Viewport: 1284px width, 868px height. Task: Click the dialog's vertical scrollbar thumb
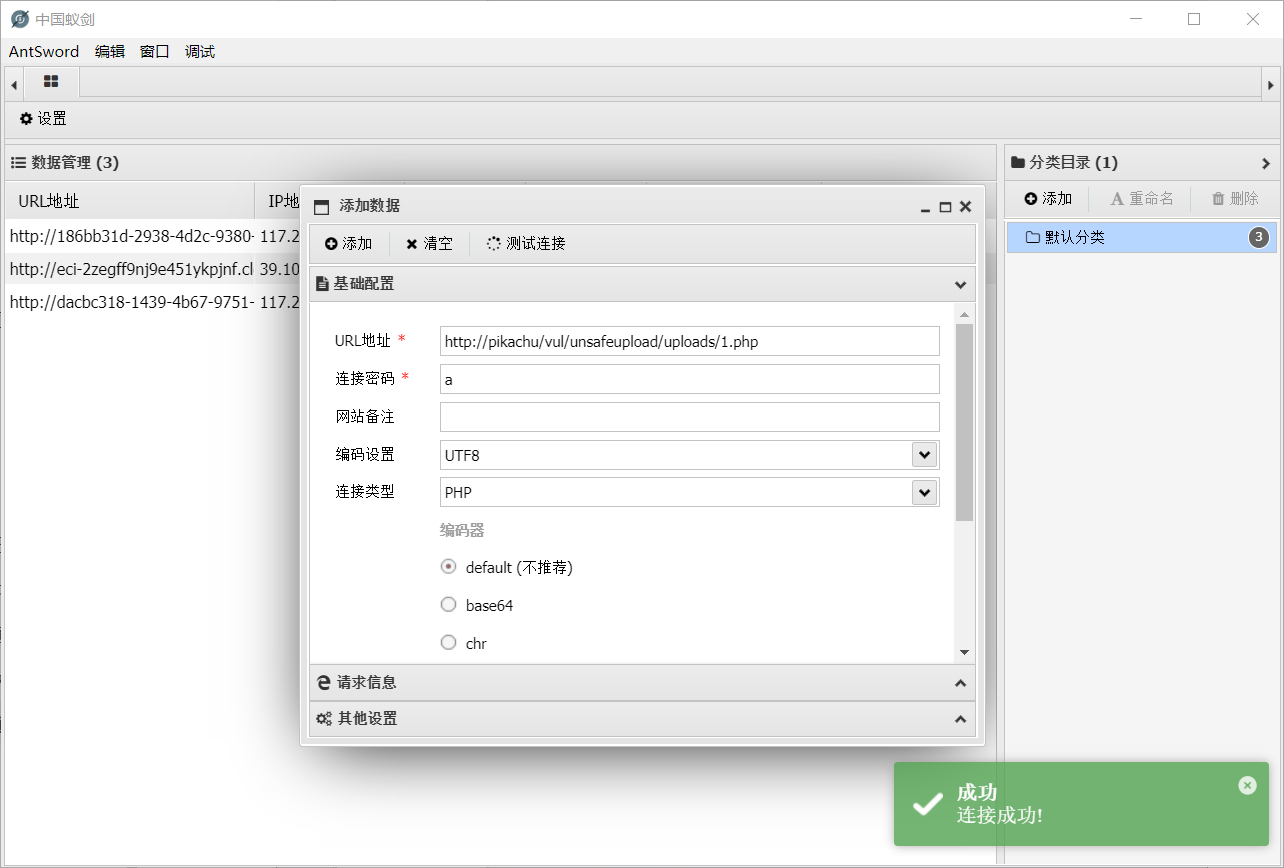(964, 422)
